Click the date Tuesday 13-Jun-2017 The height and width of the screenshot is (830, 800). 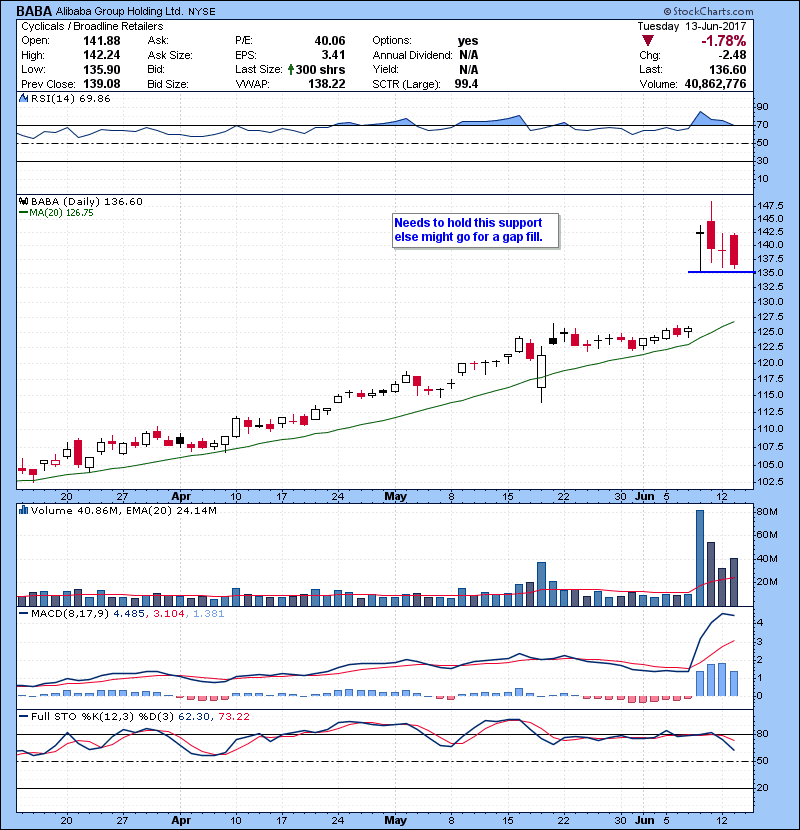tap(691, 26)
